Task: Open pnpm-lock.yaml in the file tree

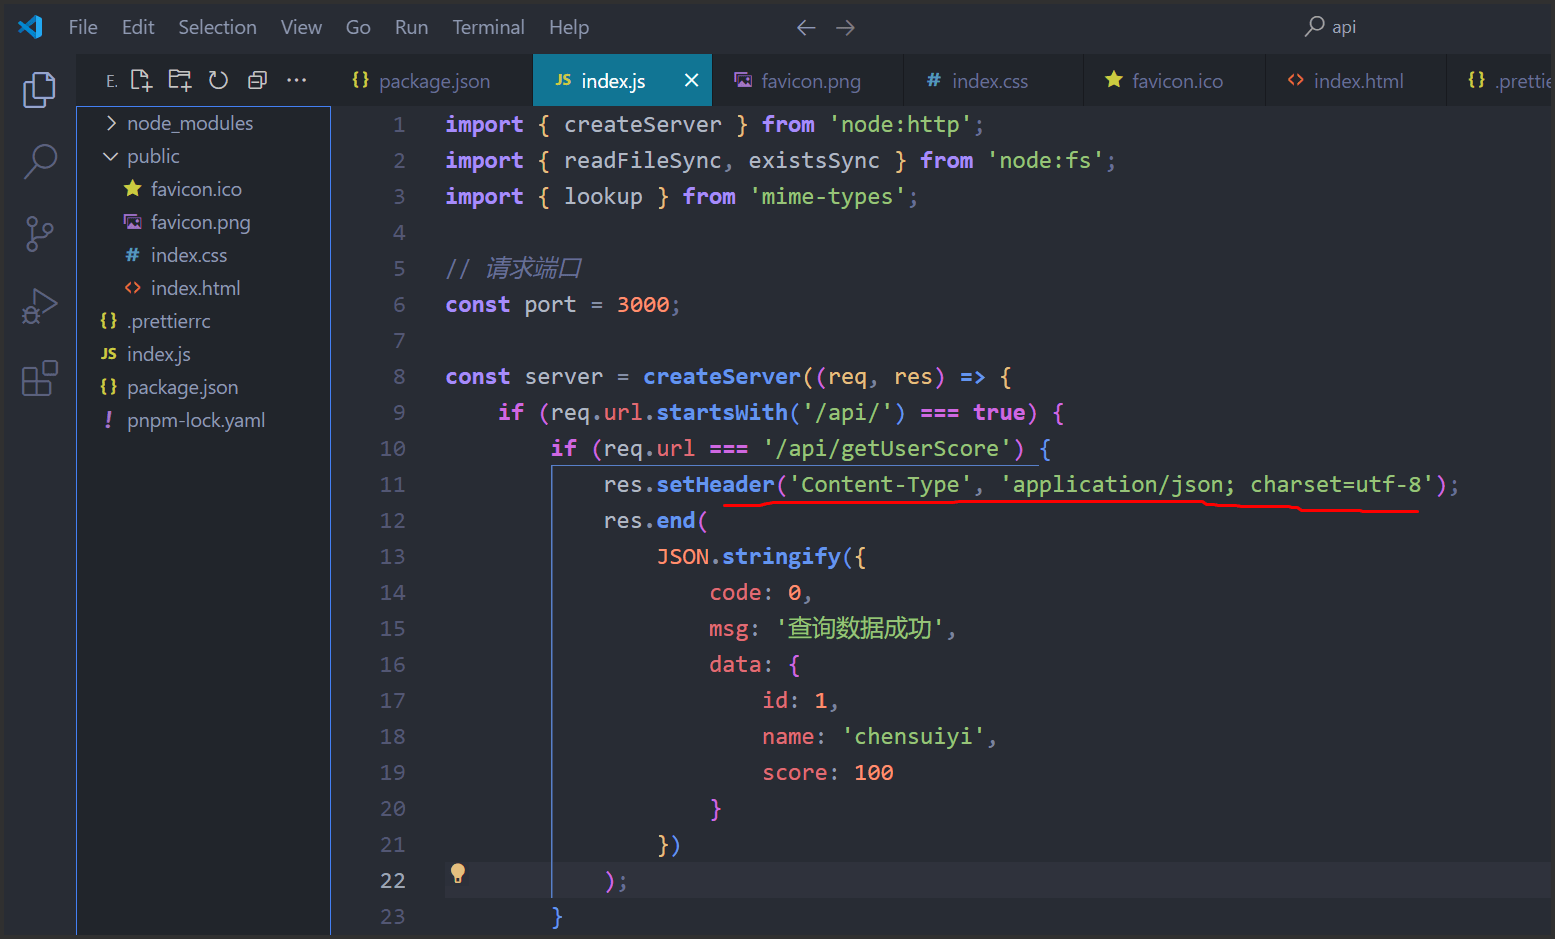Action: tap(203, 420)
